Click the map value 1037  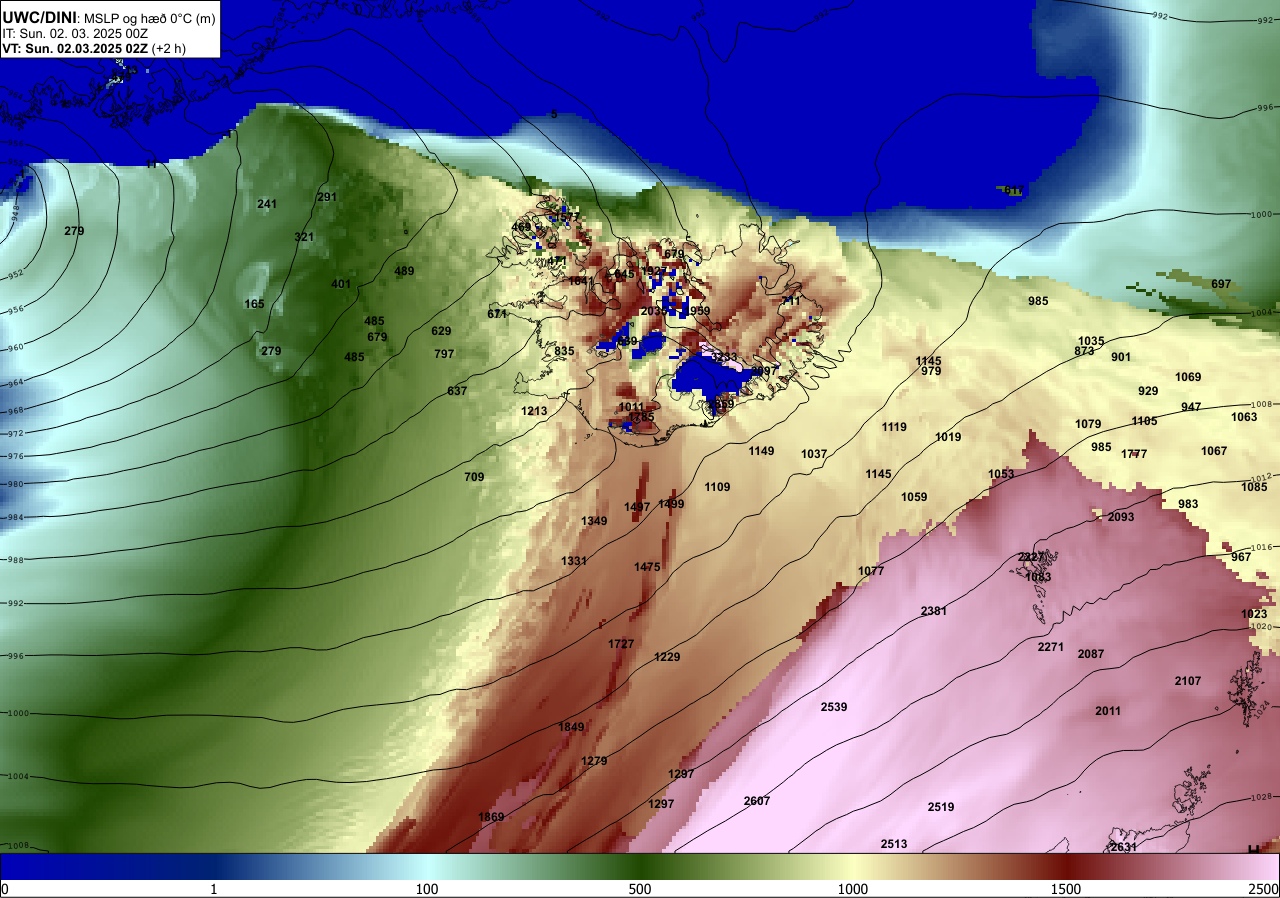[814, 454]
